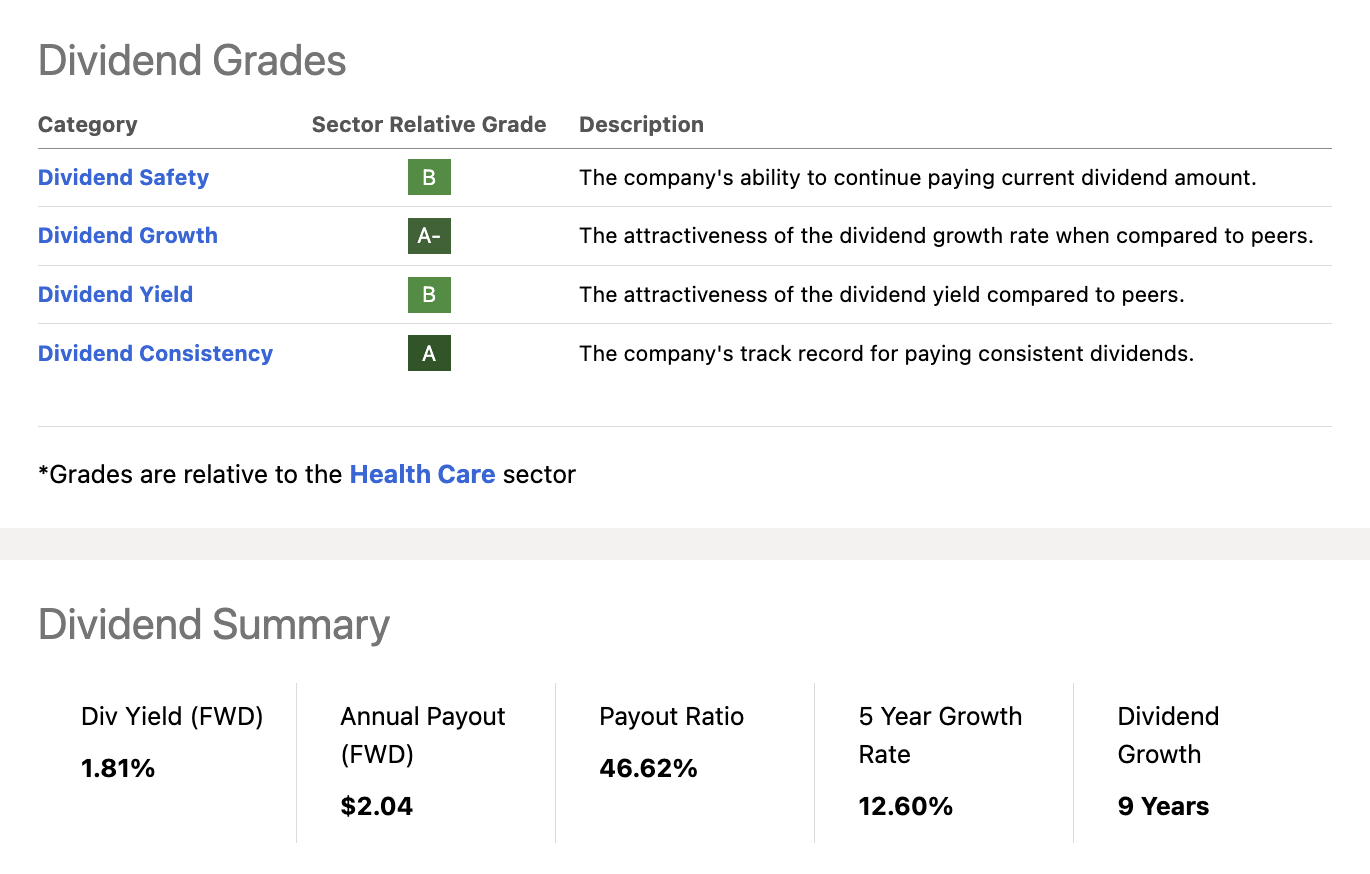Follow the Health Care sector link

coord(422,473)
